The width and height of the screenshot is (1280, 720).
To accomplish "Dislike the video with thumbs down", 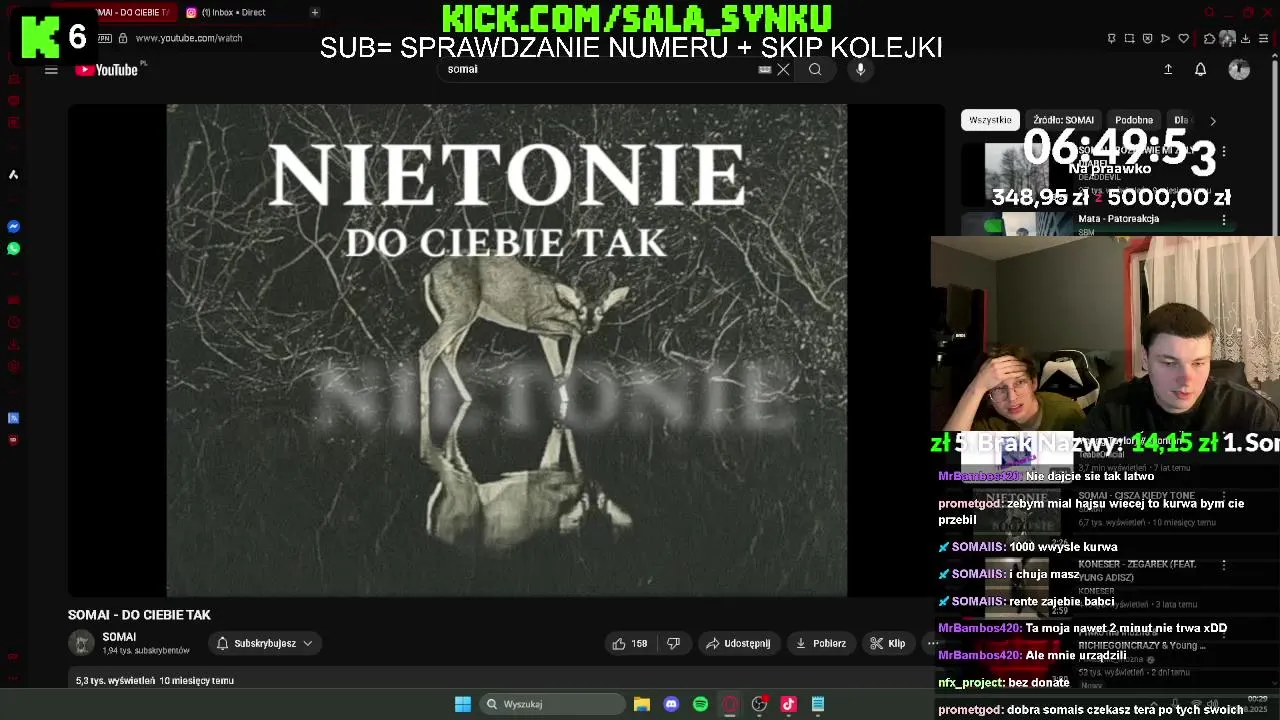I will tap(674, 644).
